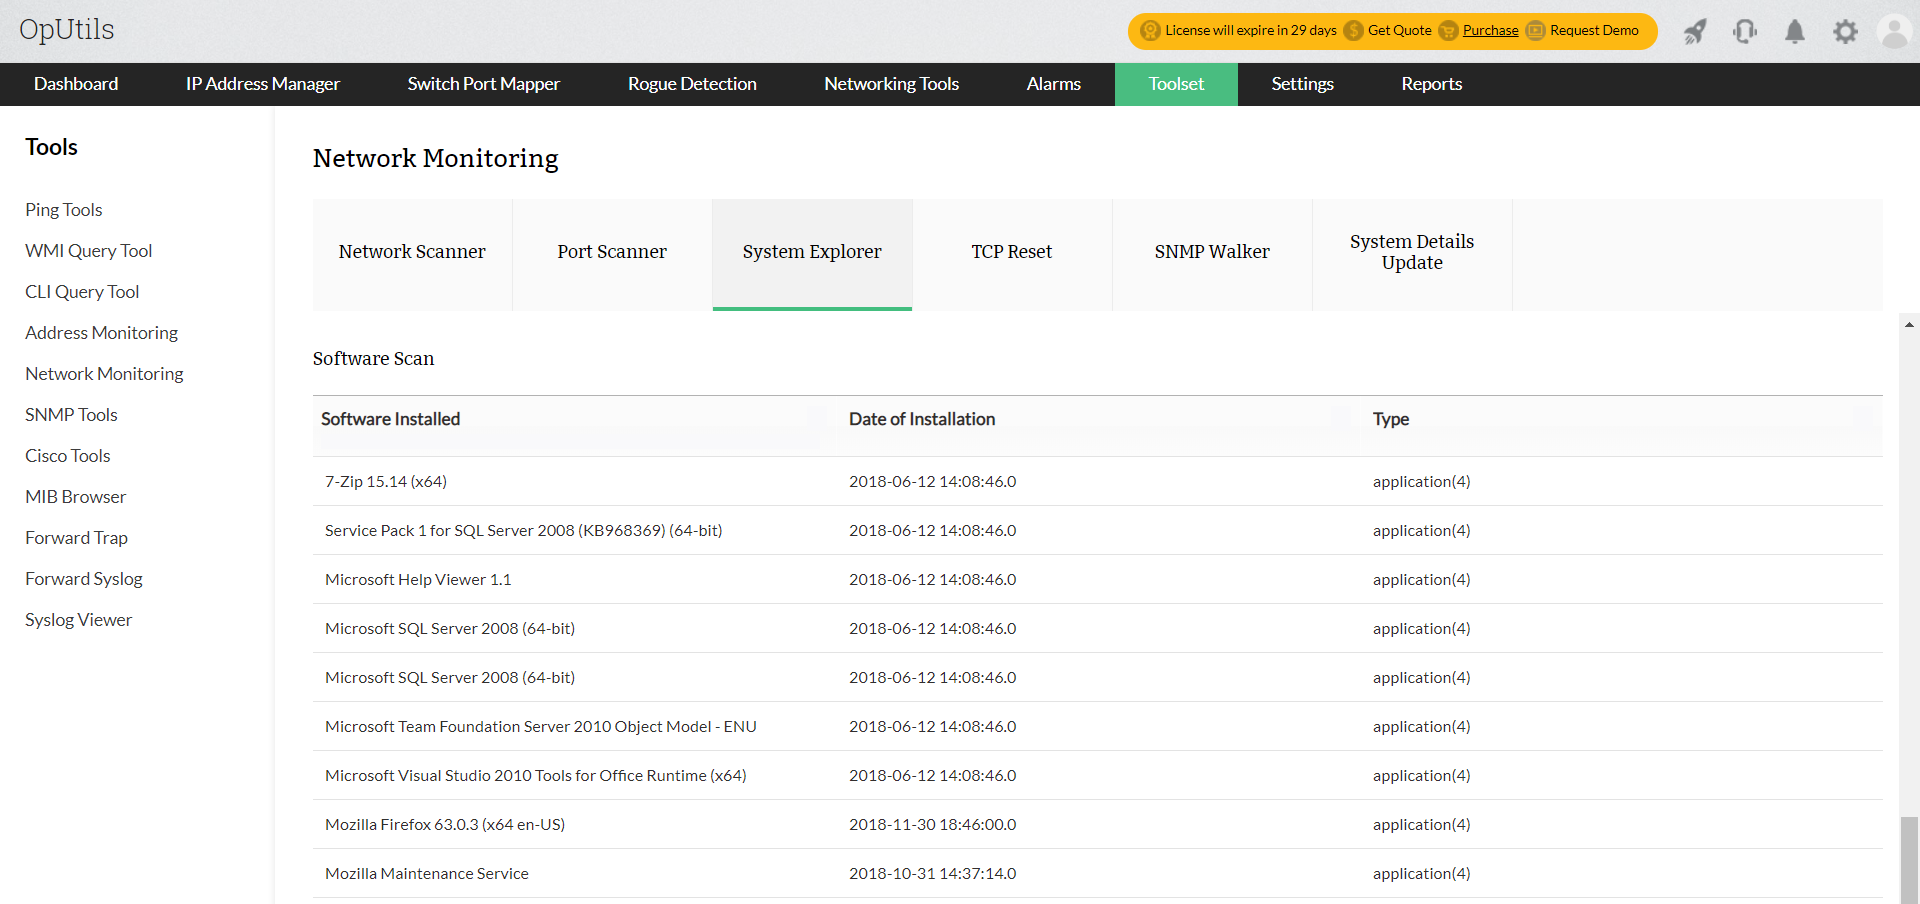Viewport: 1920px width, 904px height.
Task: Switch to the Network Scanner tab
Action: (412, 254)
